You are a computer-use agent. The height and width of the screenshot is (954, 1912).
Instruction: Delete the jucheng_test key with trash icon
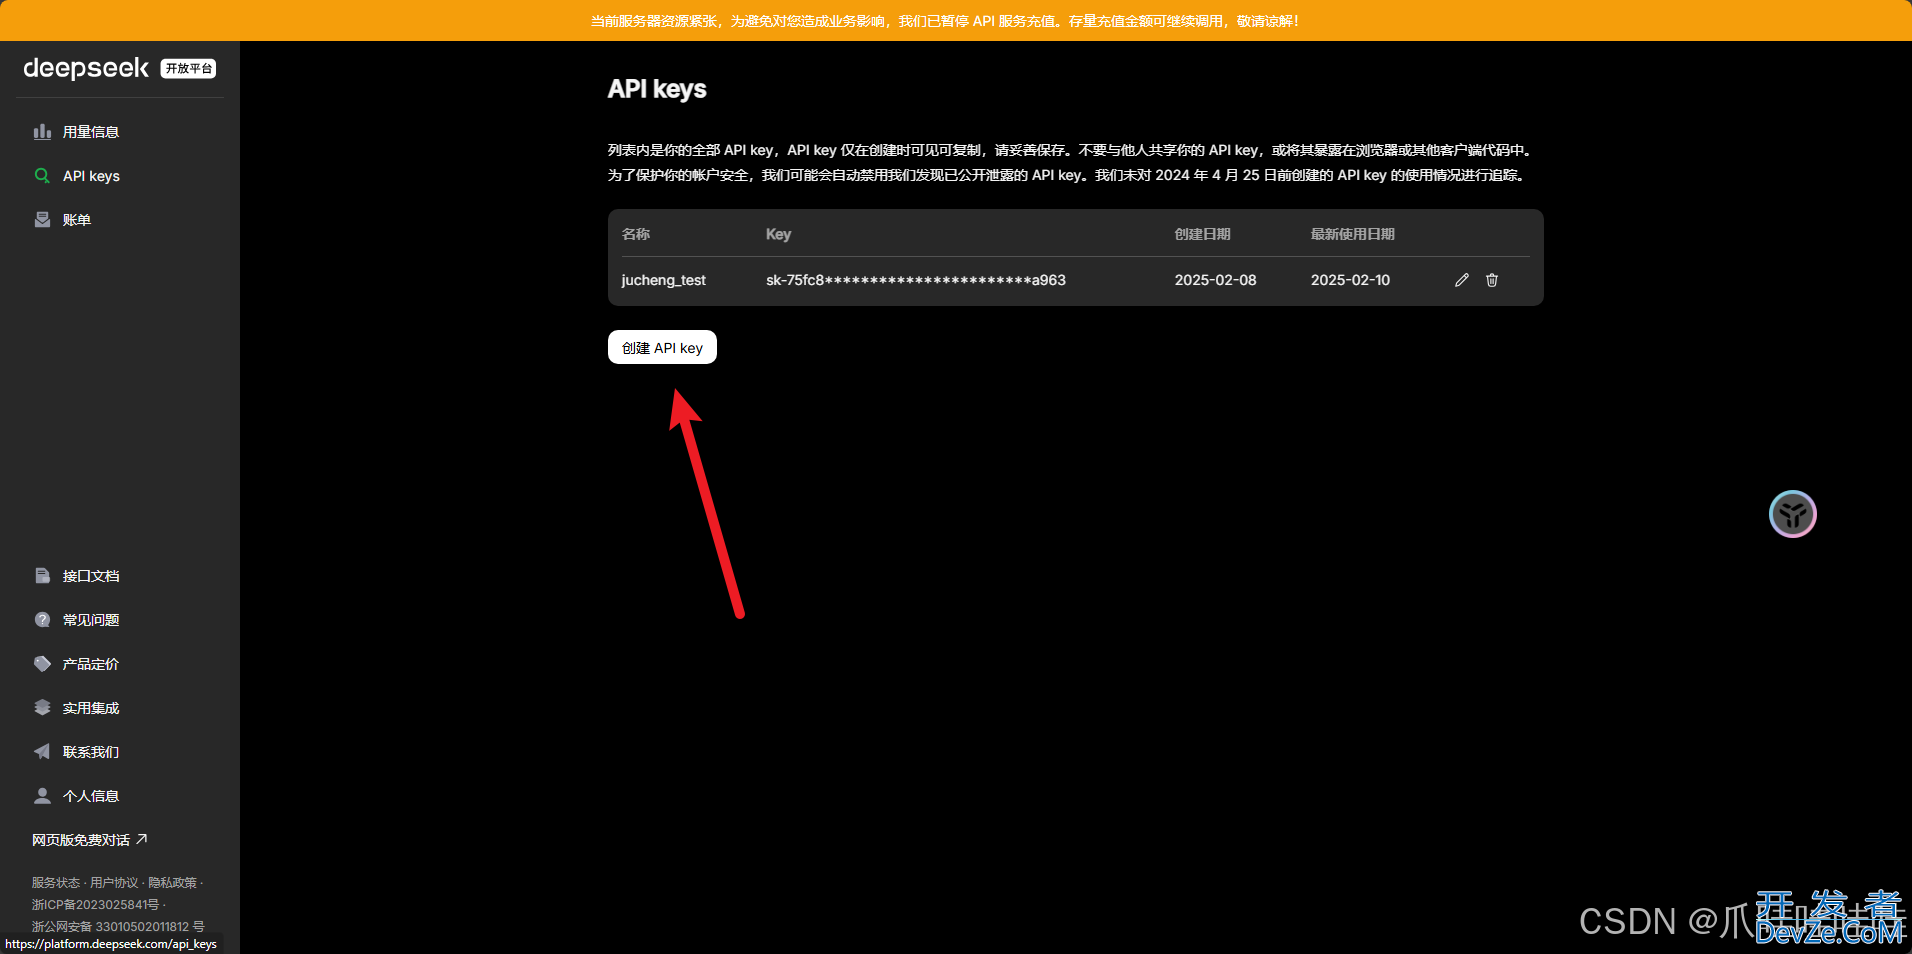(x=1492, y=280)
